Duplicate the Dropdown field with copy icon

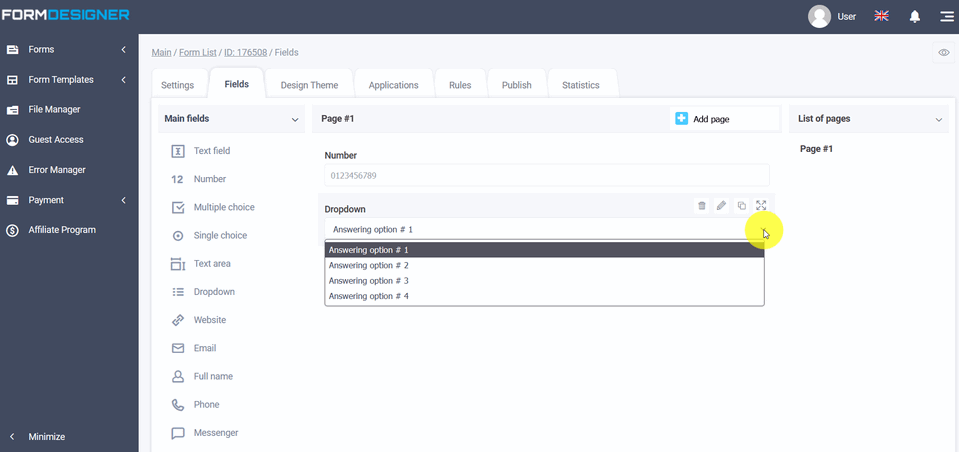tap(741, 206)
